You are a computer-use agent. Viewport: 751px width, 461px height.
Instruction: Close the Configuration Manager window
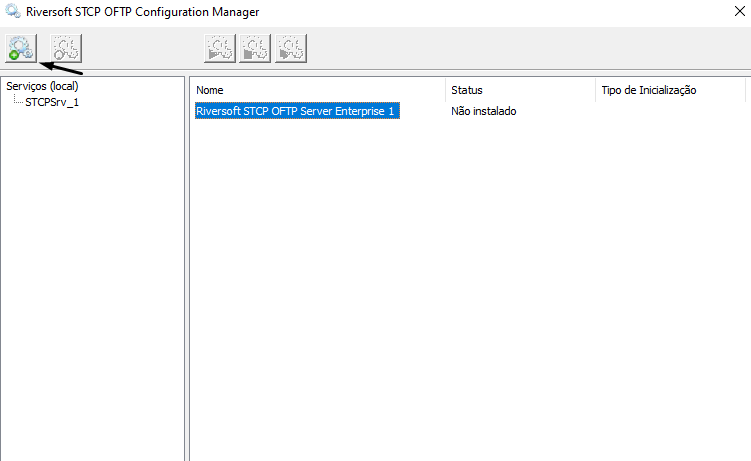pos(740,11)
